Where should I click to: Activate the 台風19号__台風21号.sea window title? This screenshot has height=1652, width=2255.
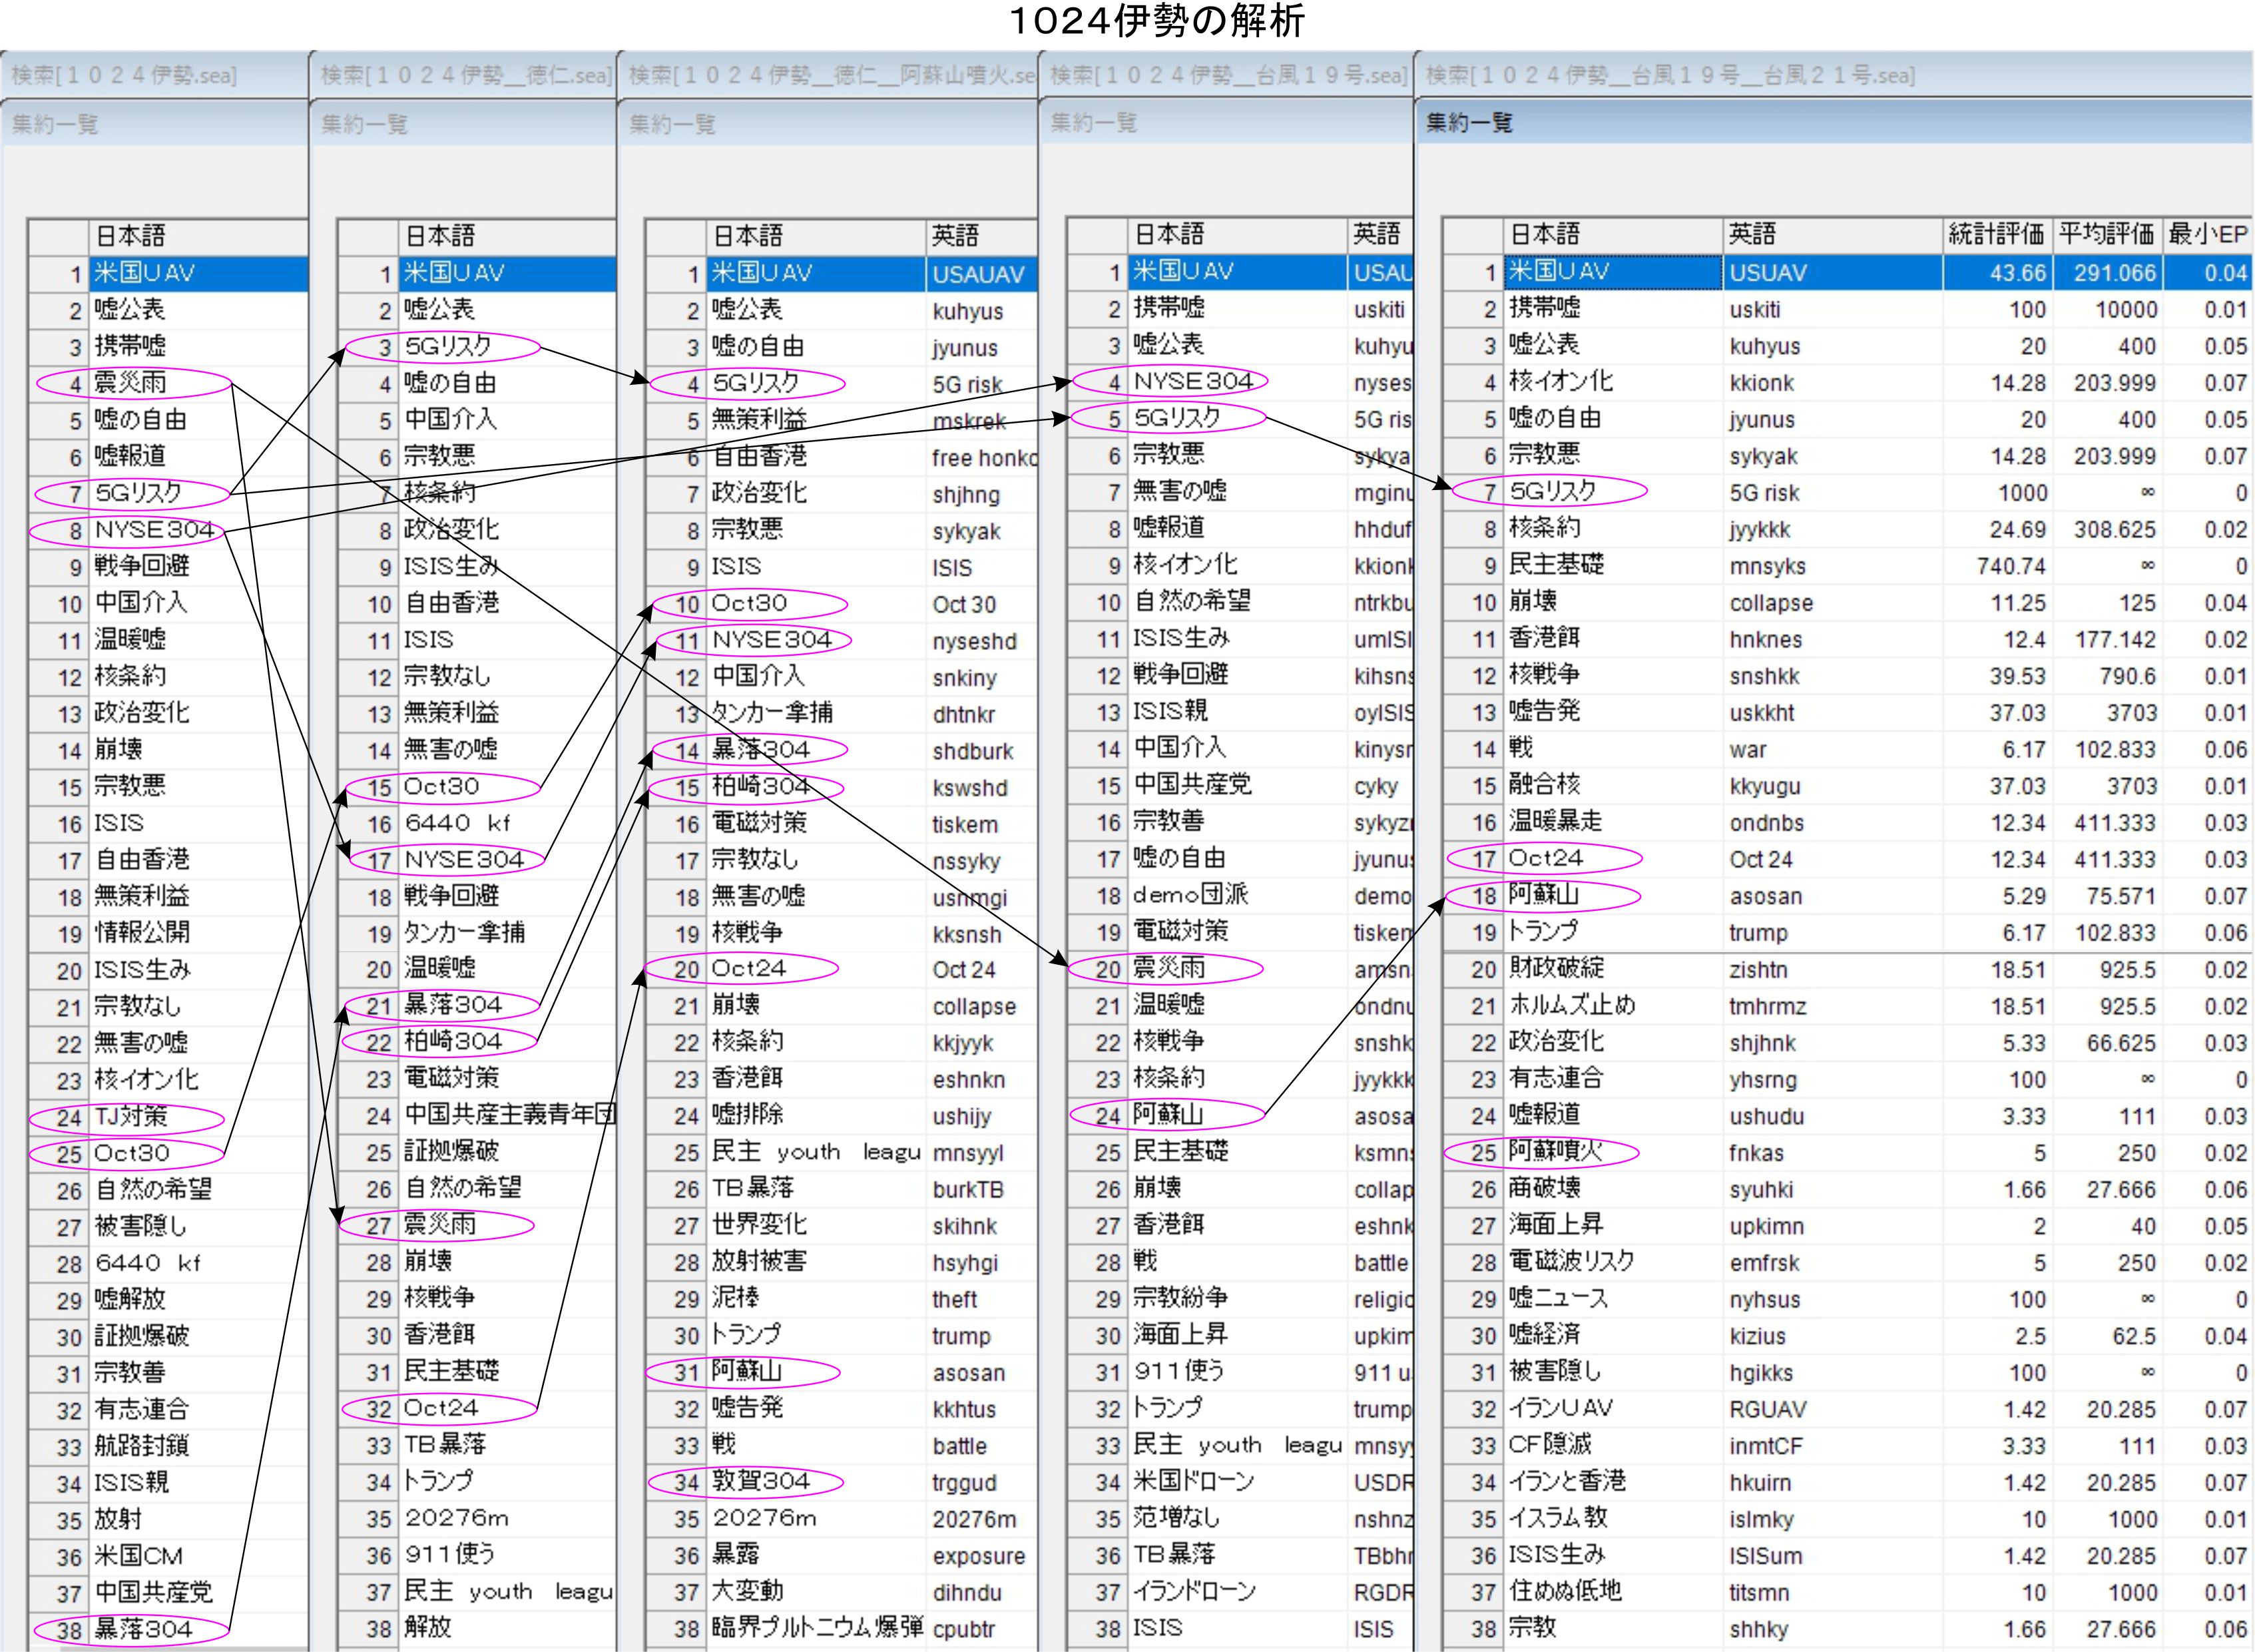tap(1670, 76)
